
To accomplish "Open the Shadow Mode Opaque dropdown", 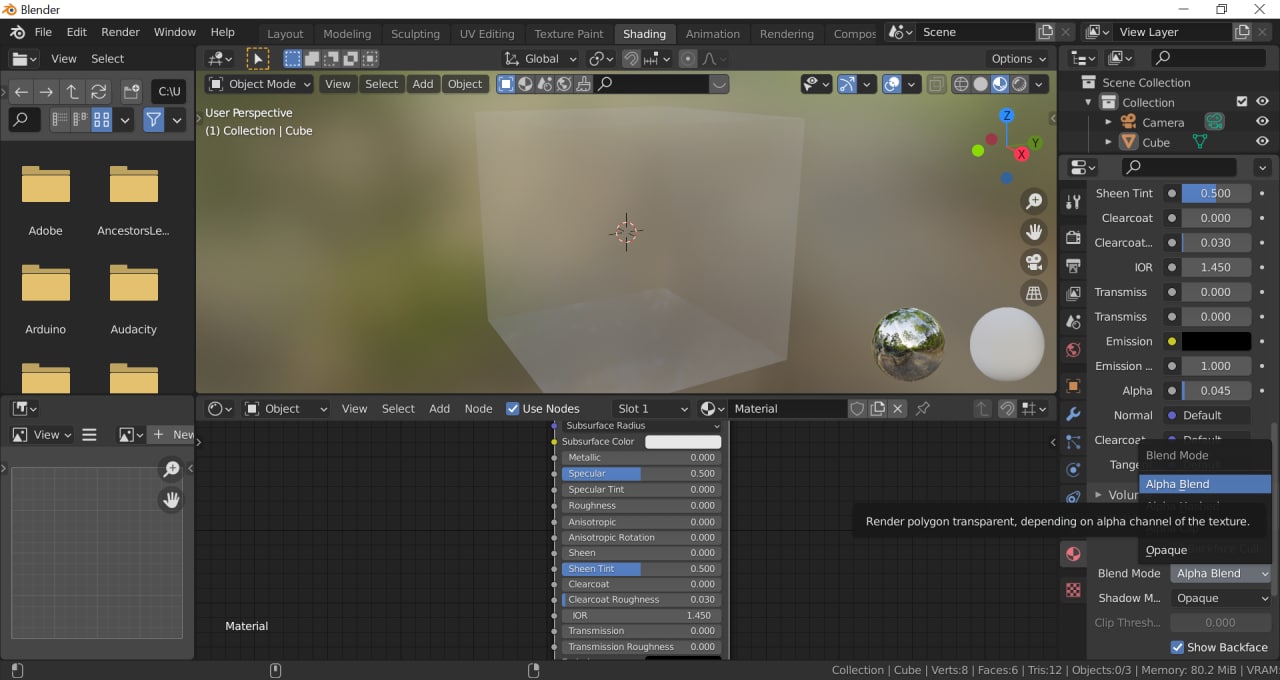I will coord(1220,598).
